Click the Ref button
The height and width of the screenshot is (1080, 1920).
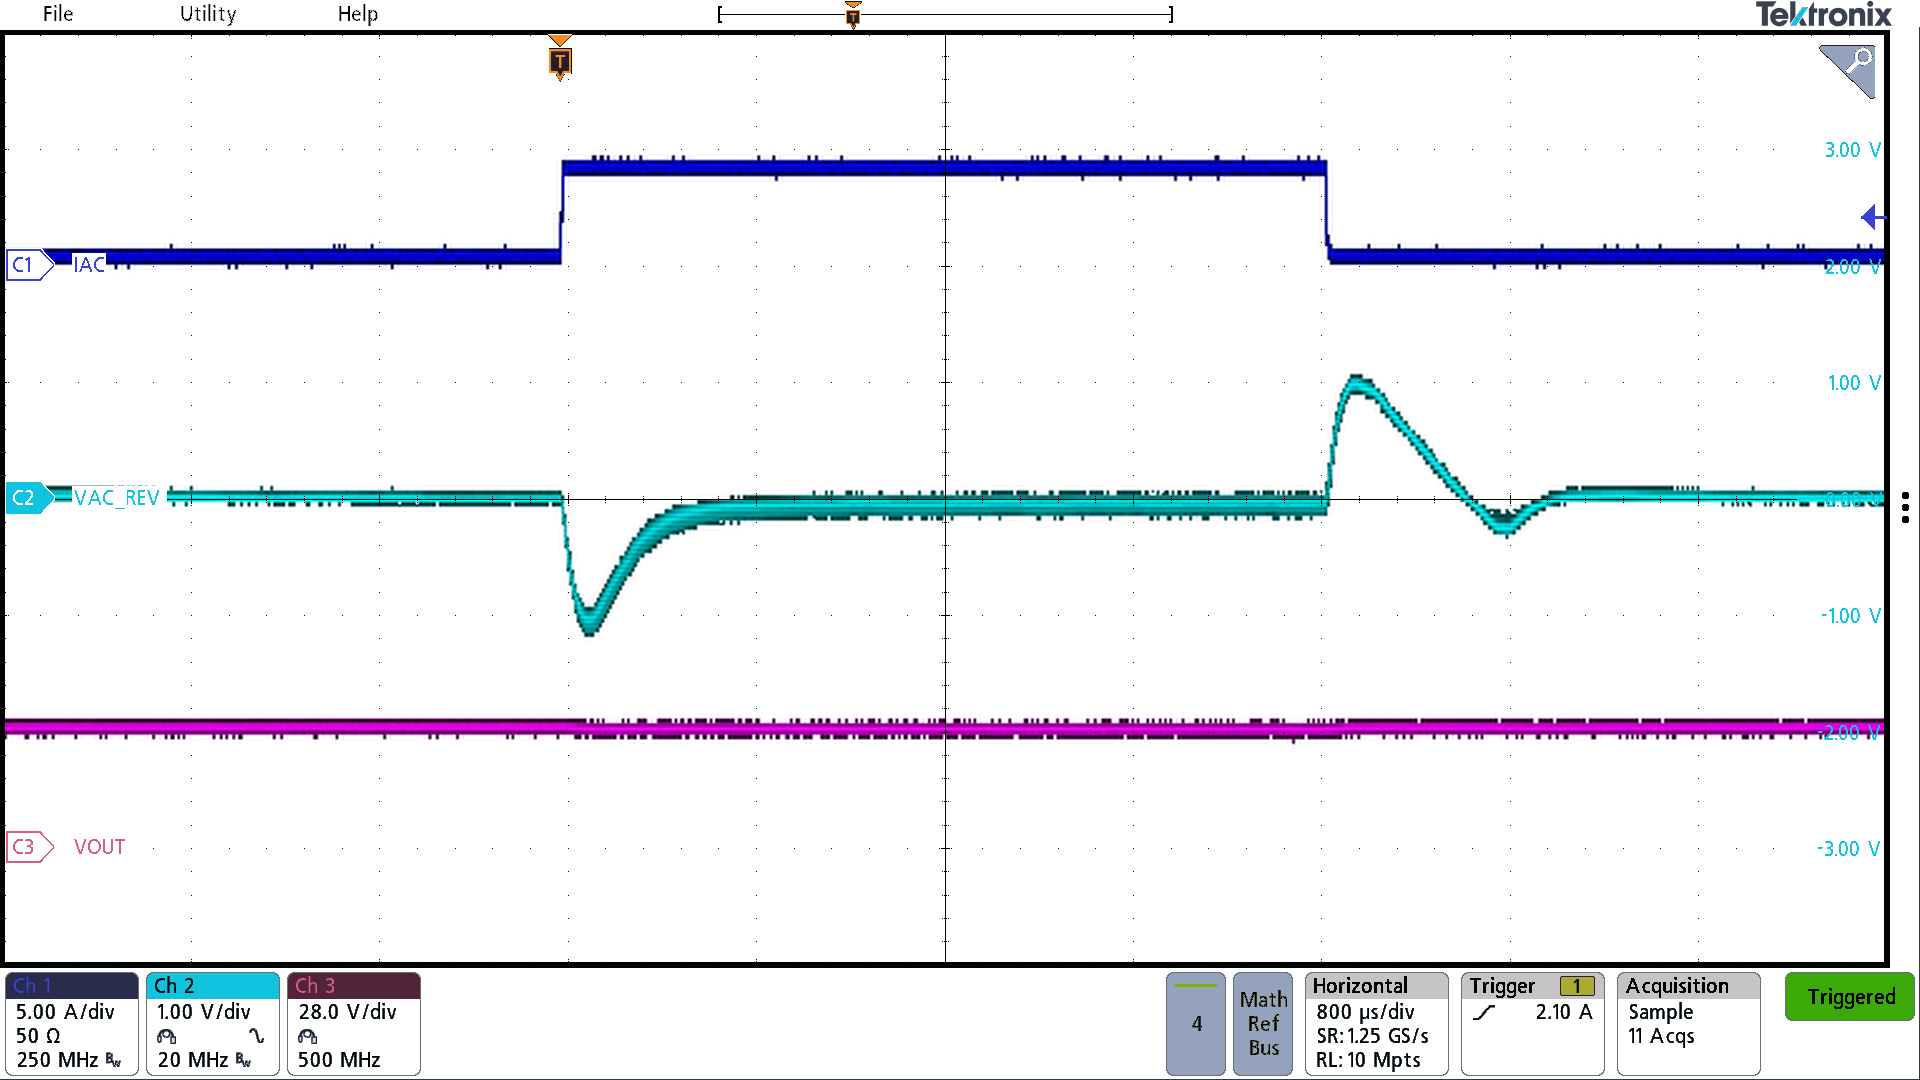[1263, 1023]
